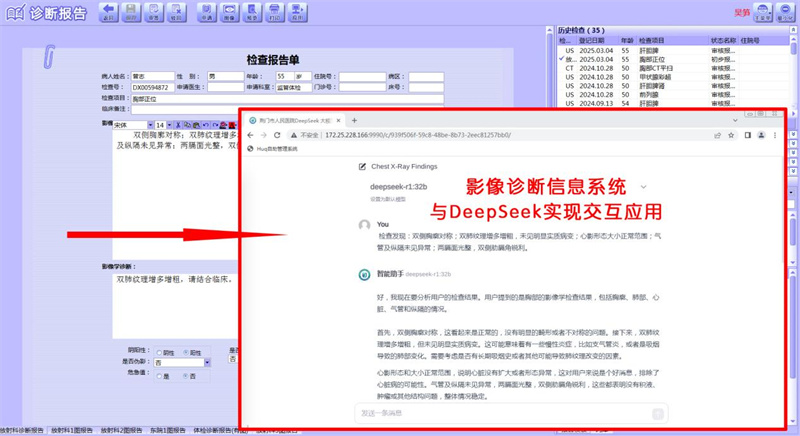Open the 图像 image viewer toolbar button
This screenshot has width=800, height=436.
[x=229, y=12]
